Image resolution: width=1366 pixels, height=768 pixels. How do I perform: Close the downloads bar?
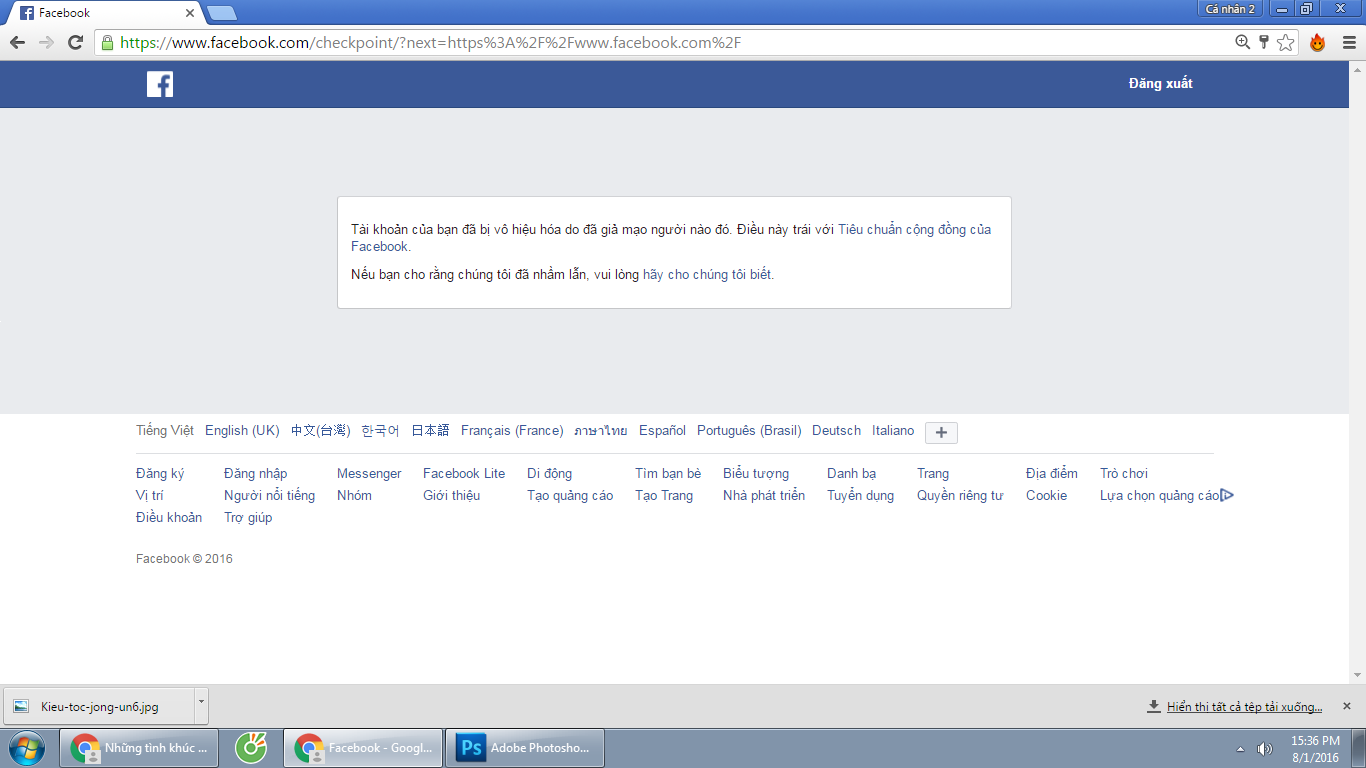click(1346, 706)
